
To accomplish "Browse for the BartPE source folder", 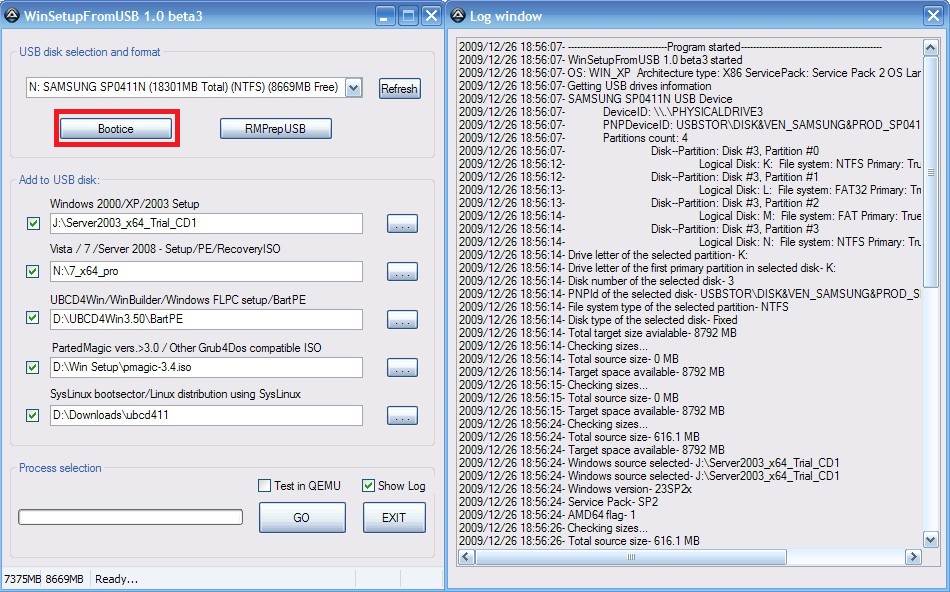I will point(402,320).
